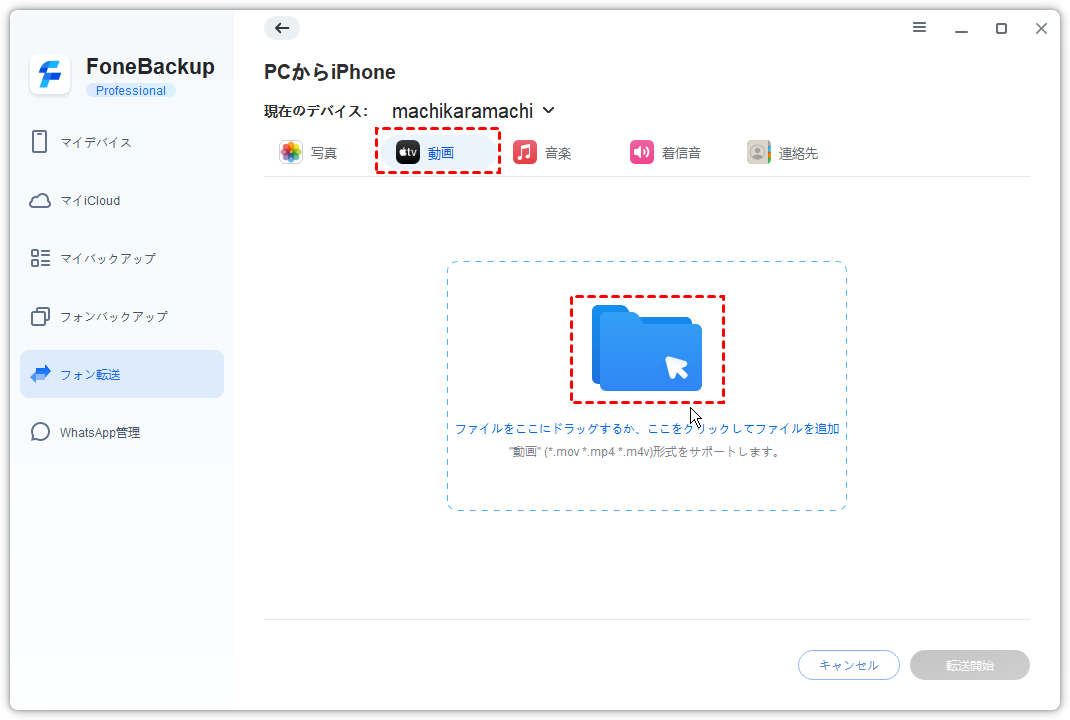Open WhatsApp管理 in sidebar

pyautogui.click(x=121, y=433)
